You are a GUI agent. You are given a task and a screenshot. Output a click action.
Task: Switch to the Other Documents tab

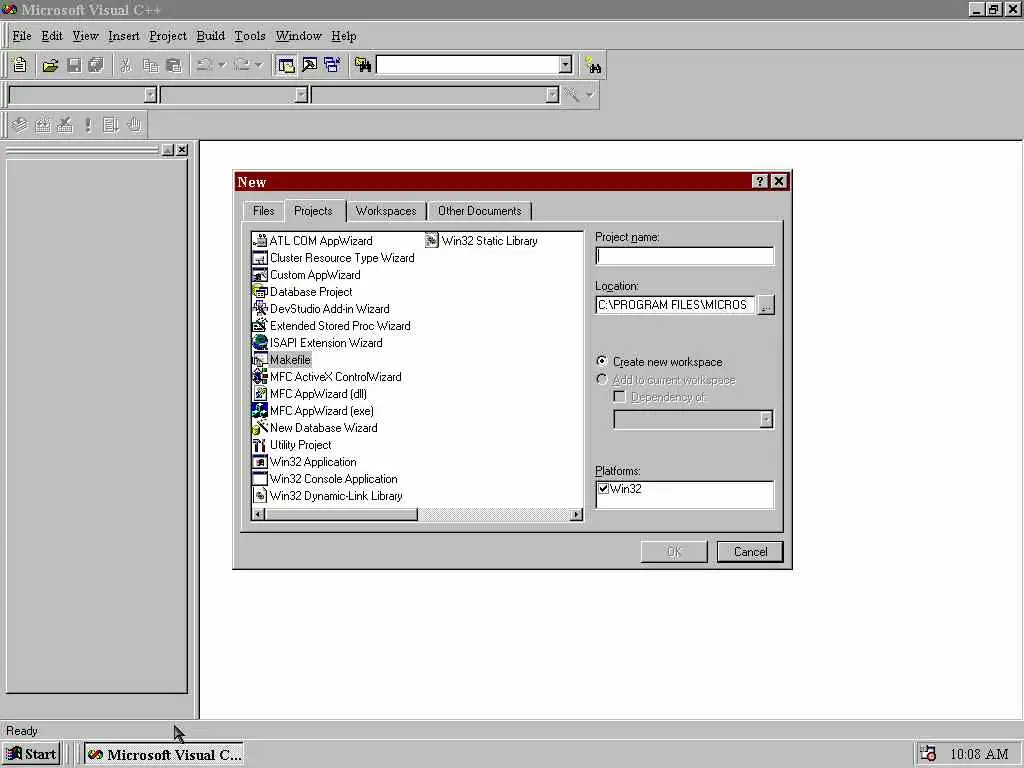click(479, 211)
